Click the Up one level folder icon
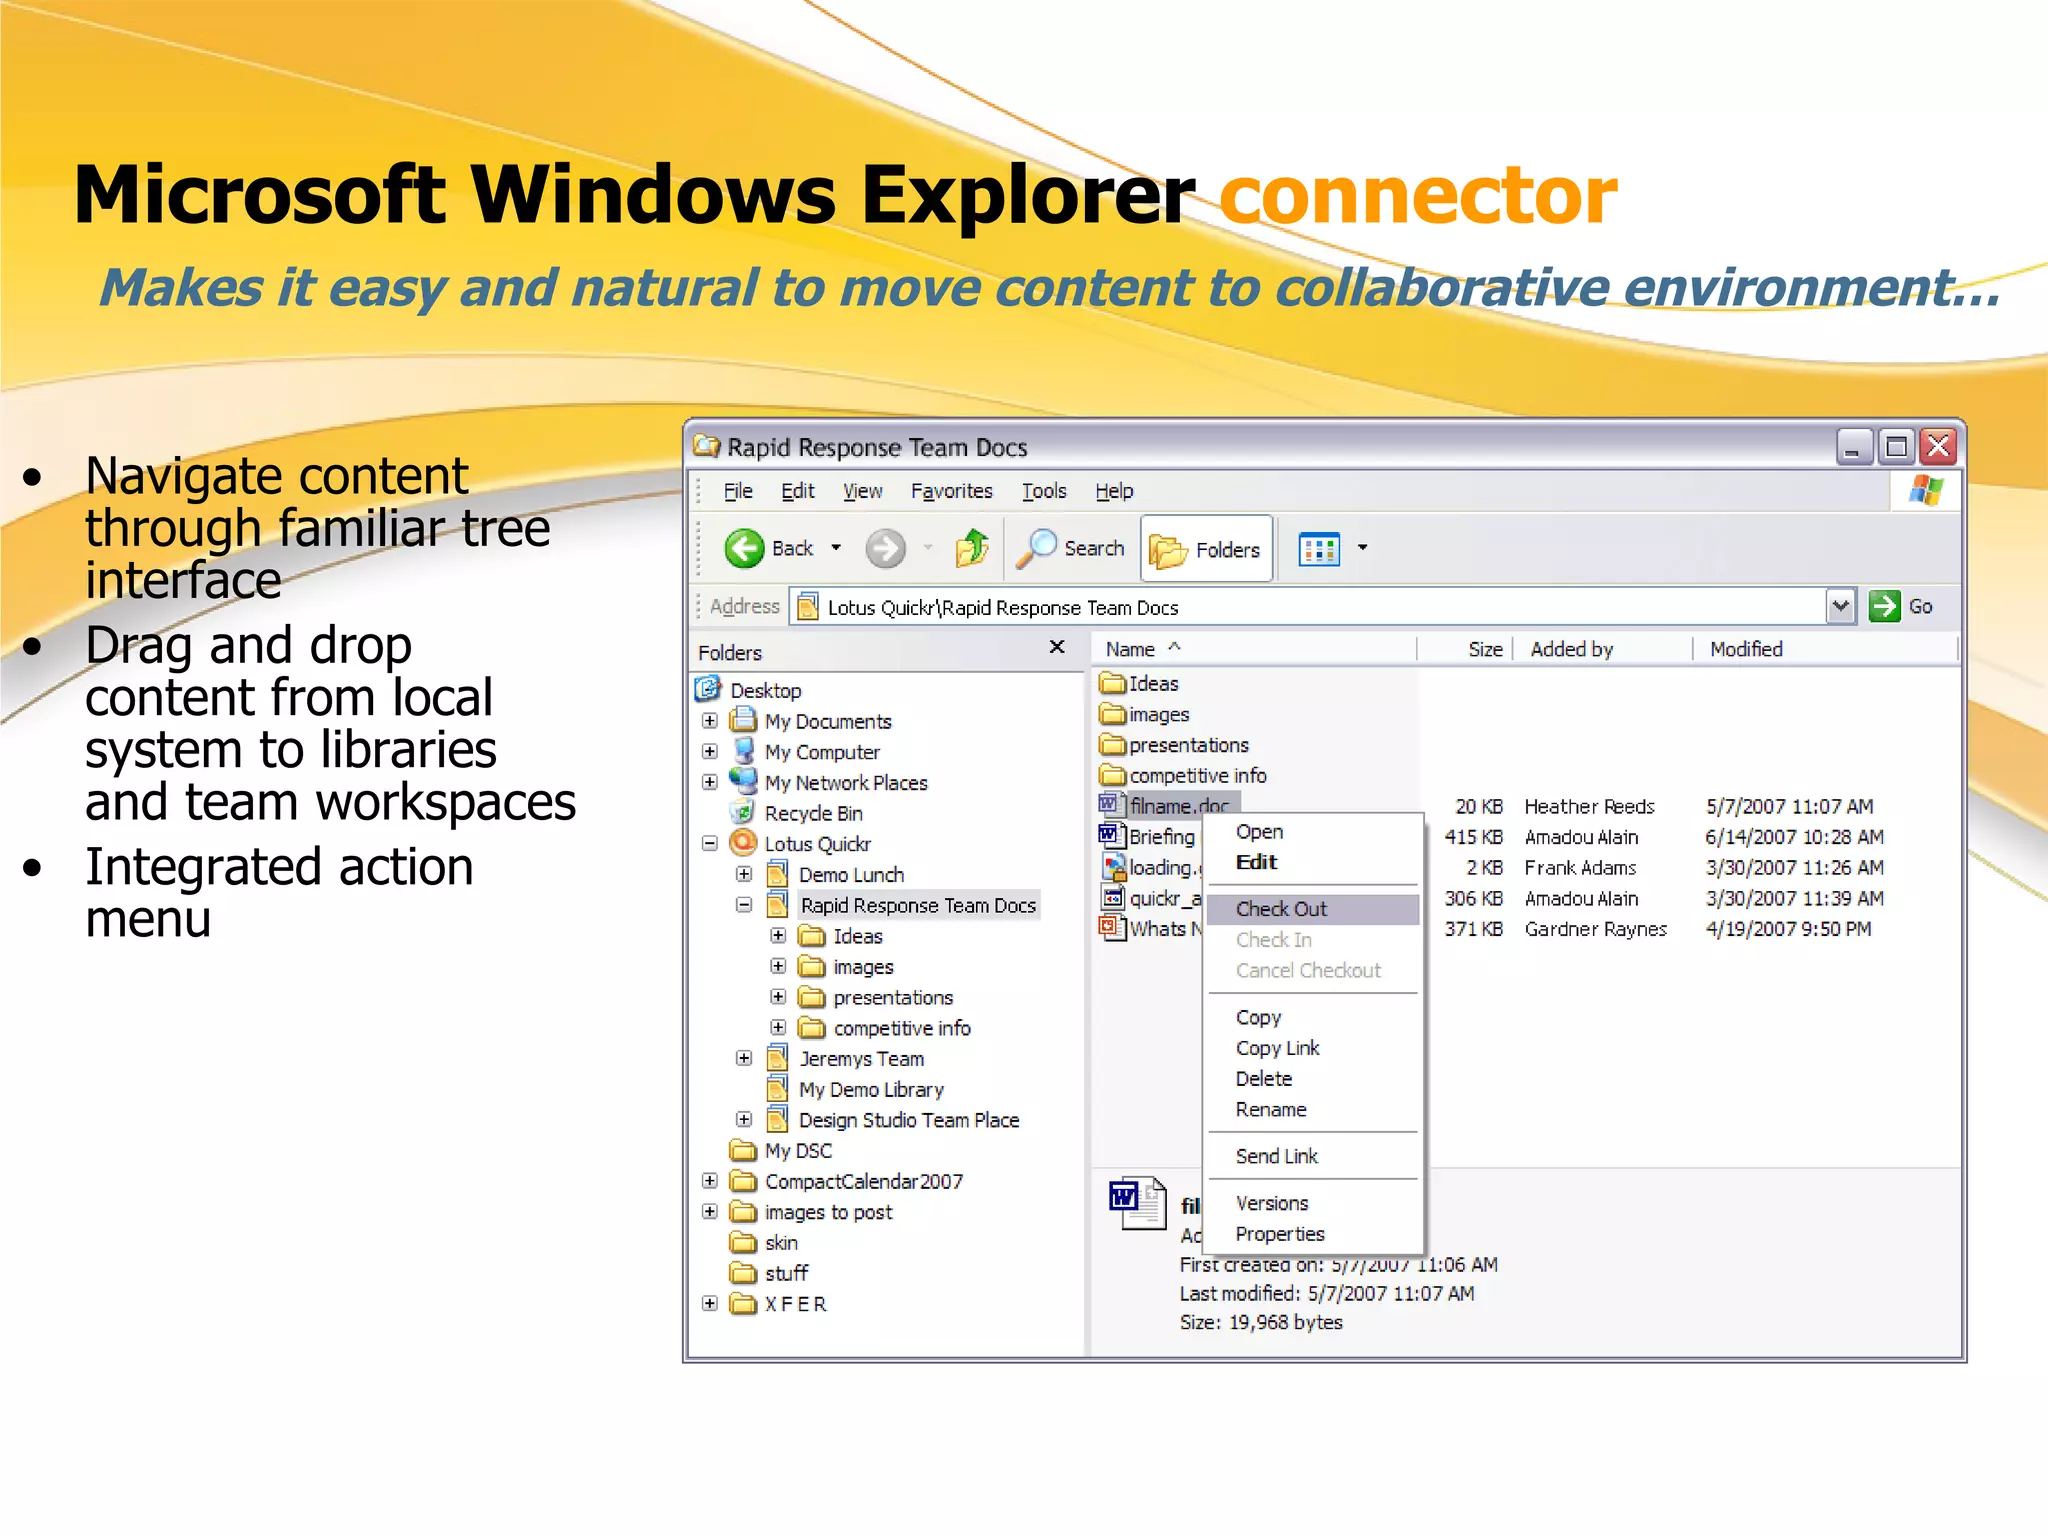 [971, 548]
